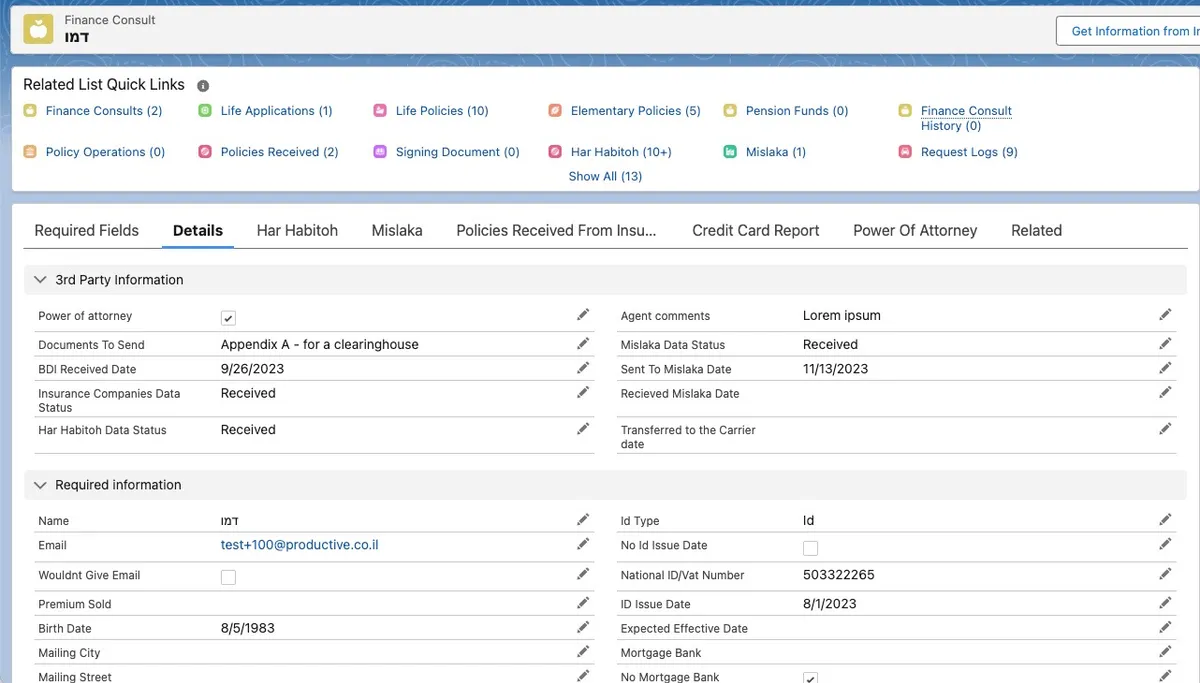Viewport: 1200px width, 683px height.
Task: Click pencil icon for Documents To Send
Action: click(x=583, y=343)
